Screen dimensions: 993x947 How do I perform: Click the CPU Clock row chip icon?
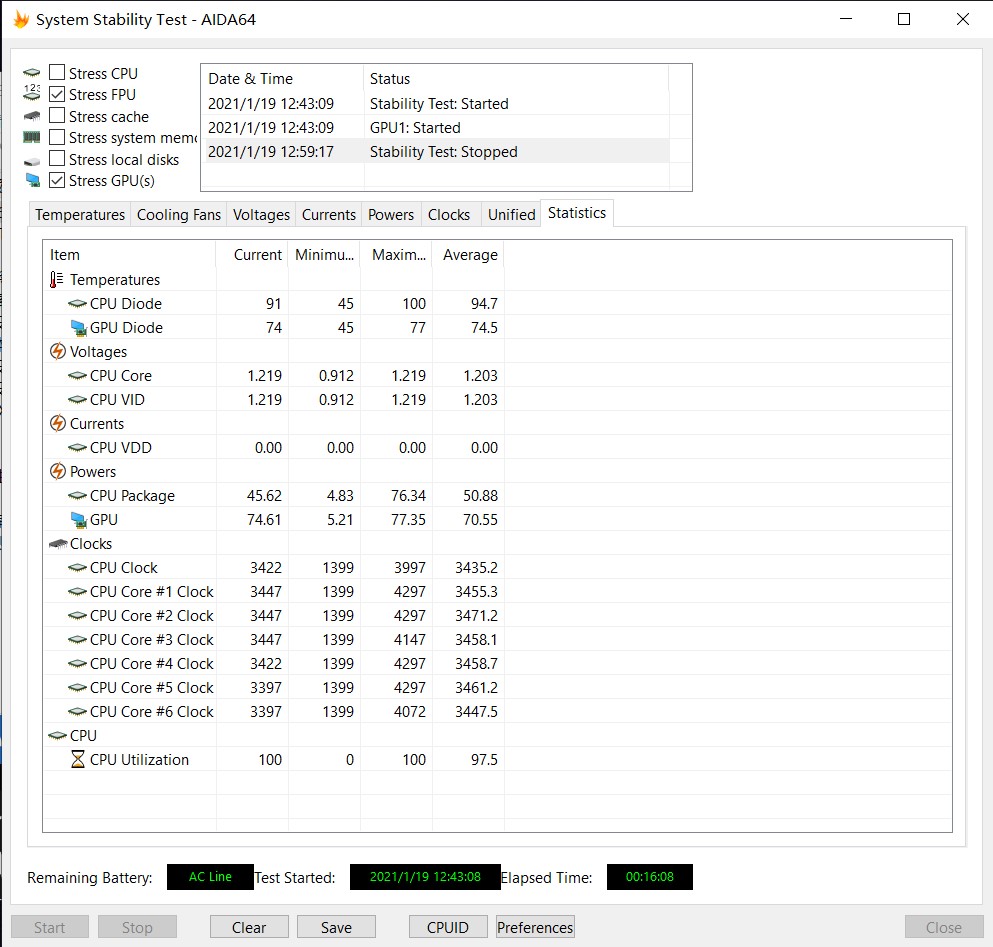(77, 568)
